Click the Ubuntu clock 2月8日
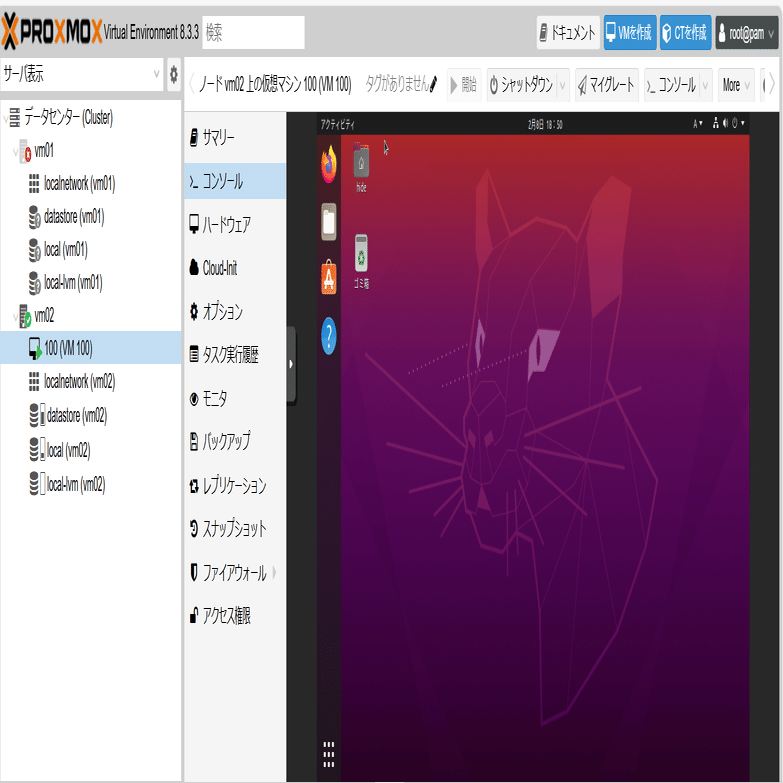Viewport: 783px width, 783px height. pos(545,124)
